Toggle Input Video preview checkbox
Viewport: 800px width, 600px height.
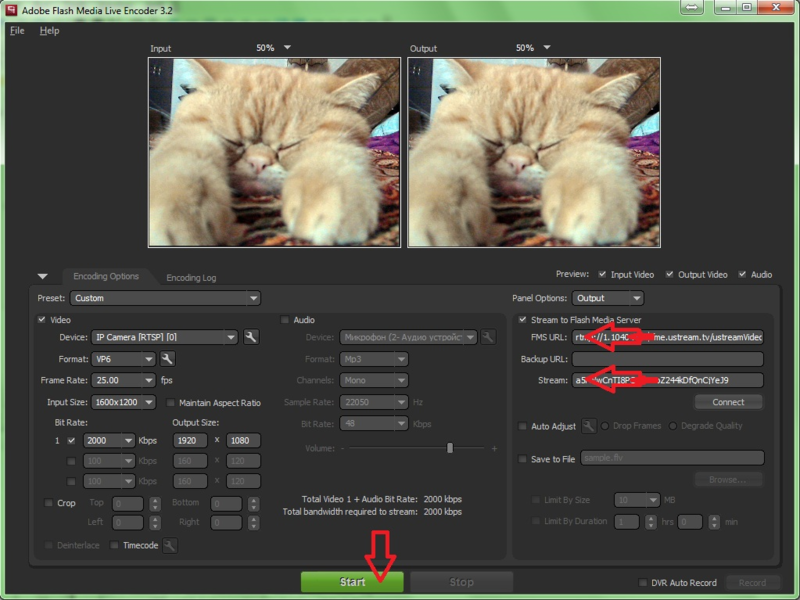coord(602,274)
